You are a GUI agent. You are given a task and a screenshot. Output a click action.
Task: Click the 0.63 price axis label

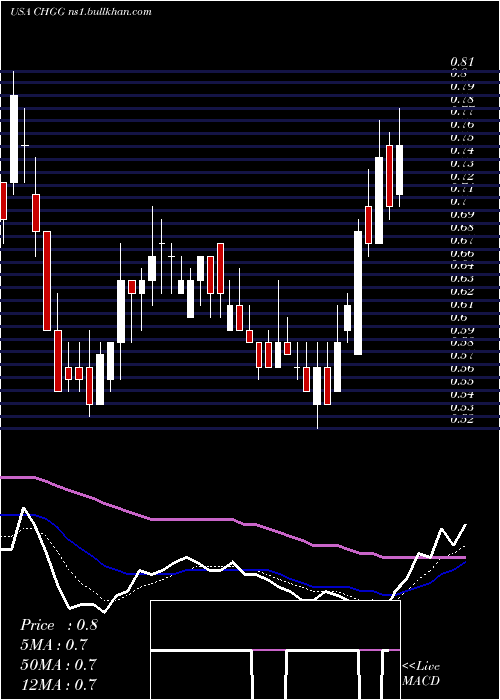tap(462, 279)
